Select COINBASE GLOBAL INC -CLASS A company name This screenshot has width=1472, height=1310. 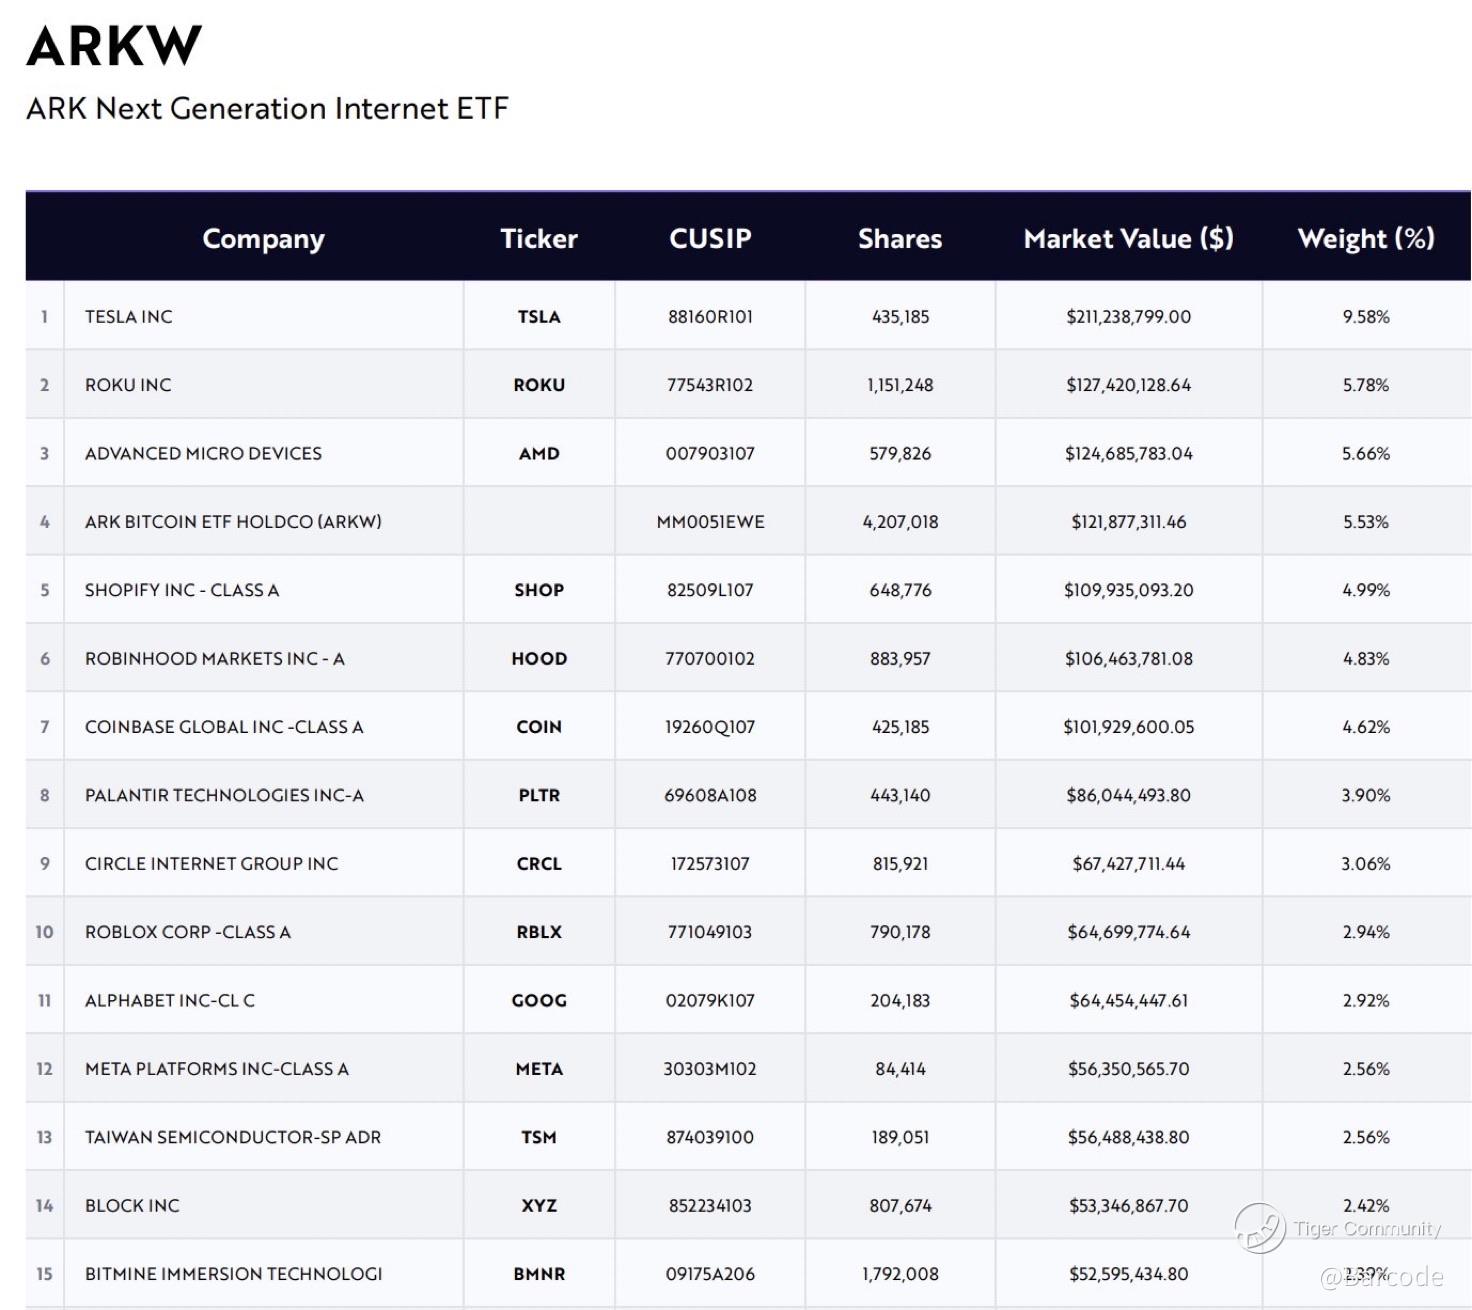pos(224,727)
